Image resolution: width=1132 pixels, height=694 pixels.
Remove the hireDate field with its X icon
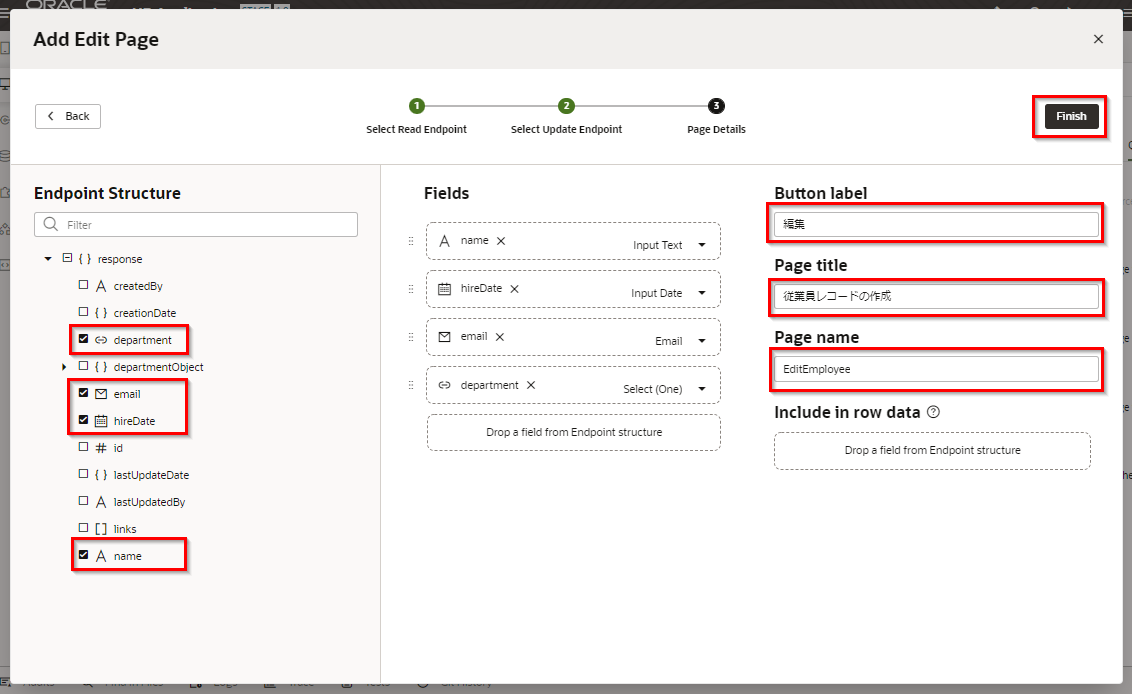[x=514, y=289]
